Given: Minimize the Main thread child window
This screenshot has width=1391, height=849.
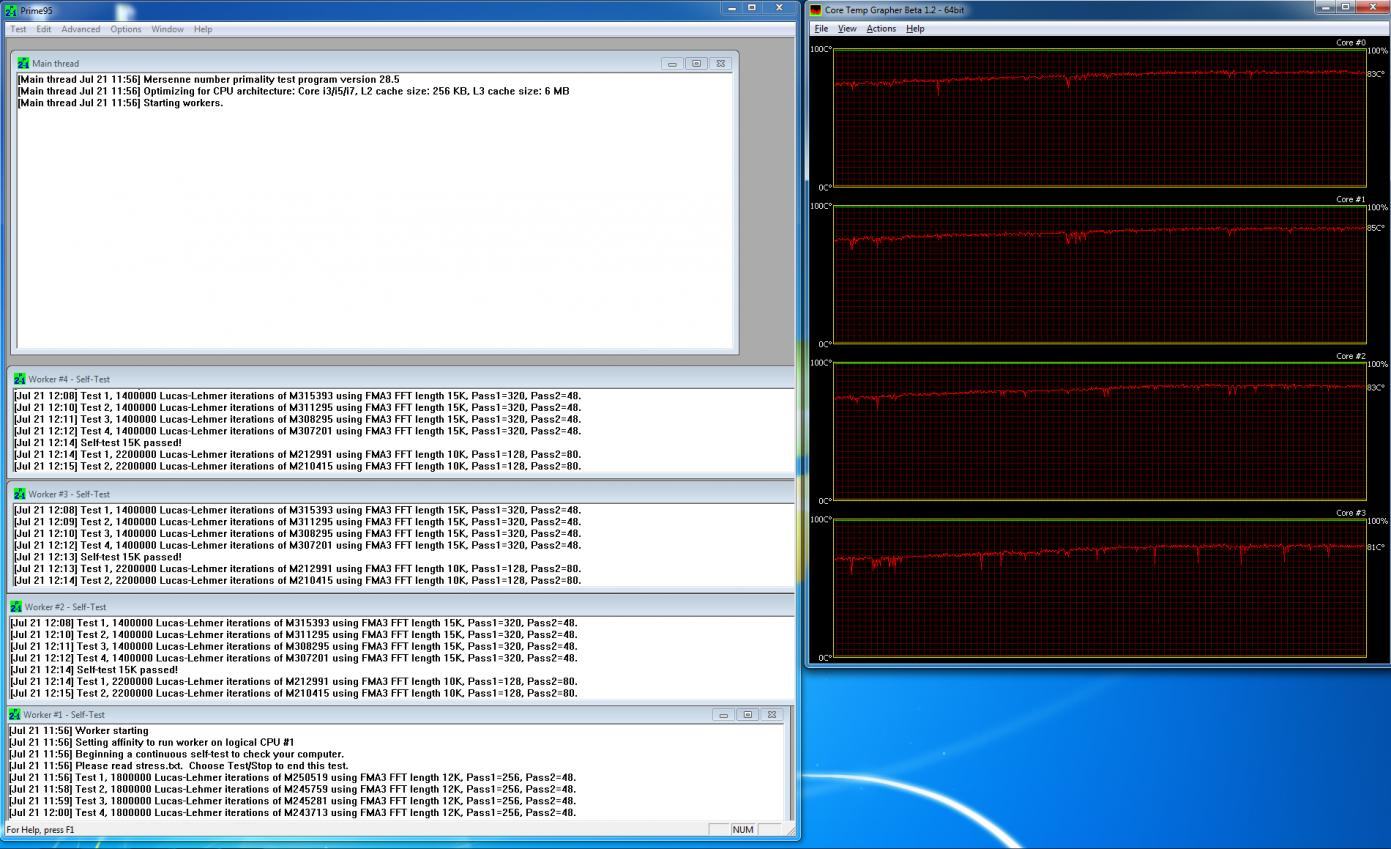Looking at the screenshot, I should pyautogui.click(x=672, y=63).
